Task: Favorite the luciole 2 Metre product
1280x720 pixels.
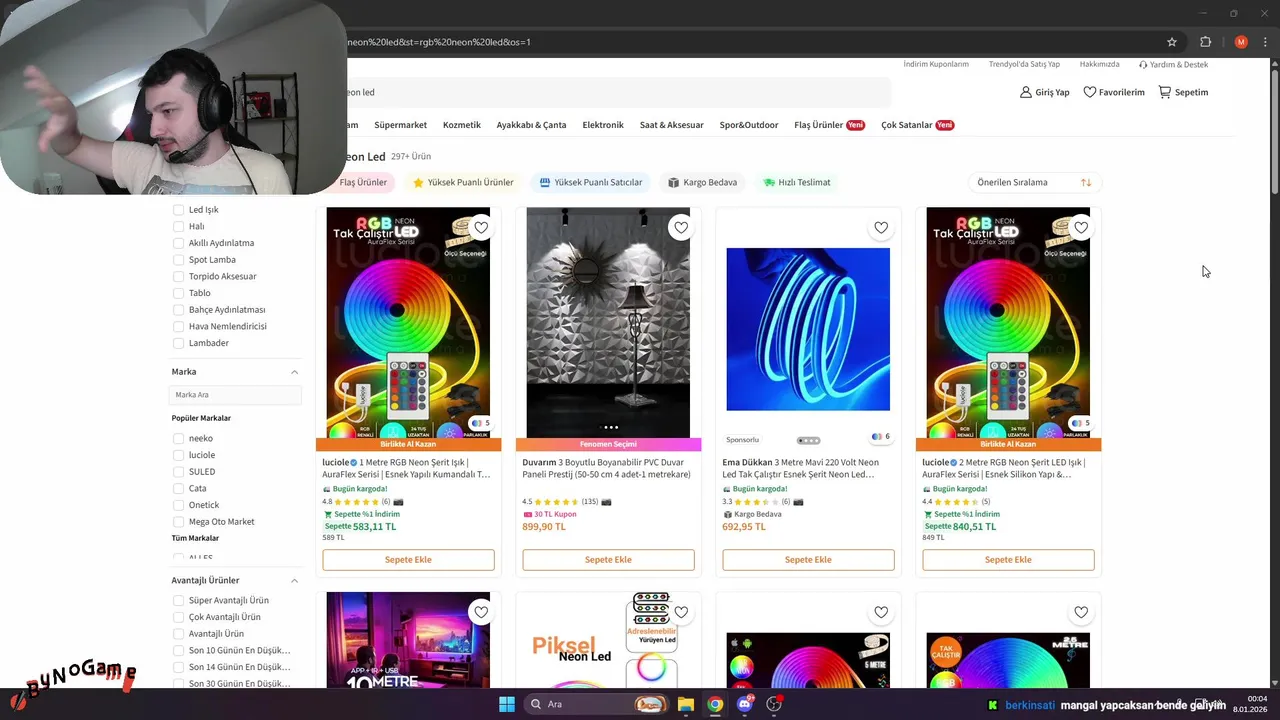Action: (x=1081, y=228)
